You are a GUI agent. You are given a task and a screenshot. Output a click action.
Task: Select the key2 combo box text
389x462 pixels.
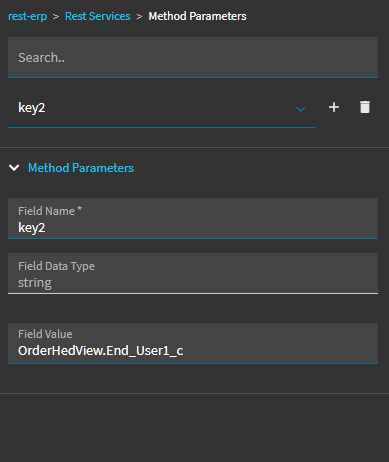click(x=32, y=108)
